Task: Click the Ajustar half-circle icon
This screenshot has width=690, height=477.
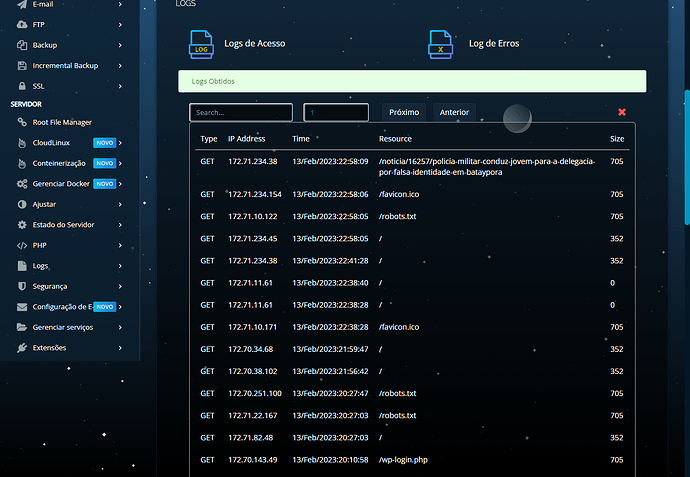Action: point(22,204)
